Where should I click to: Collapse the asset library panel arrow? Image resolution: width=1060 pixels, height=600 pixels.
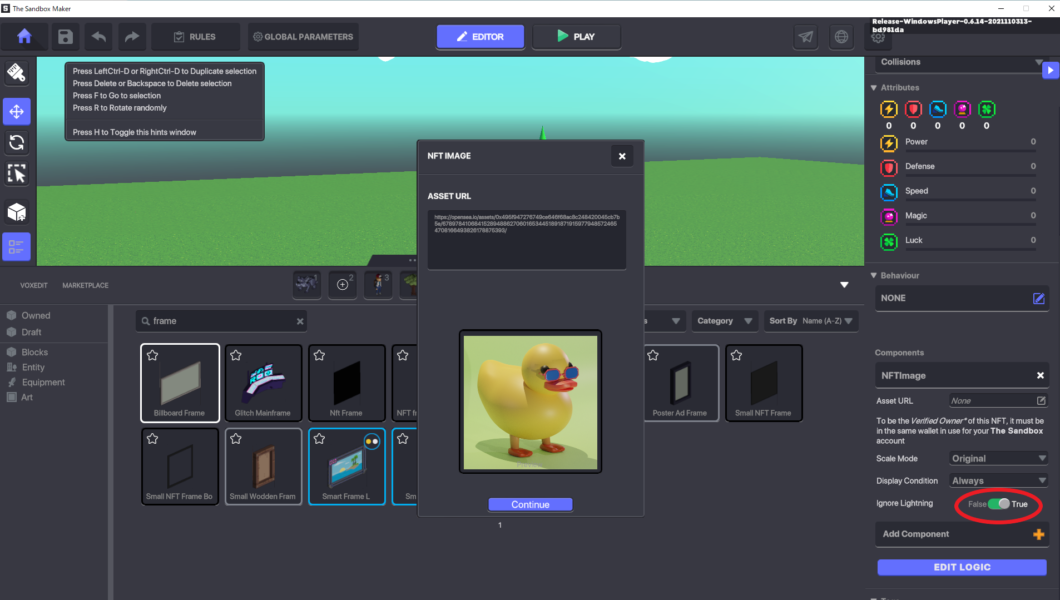point(844,285)
